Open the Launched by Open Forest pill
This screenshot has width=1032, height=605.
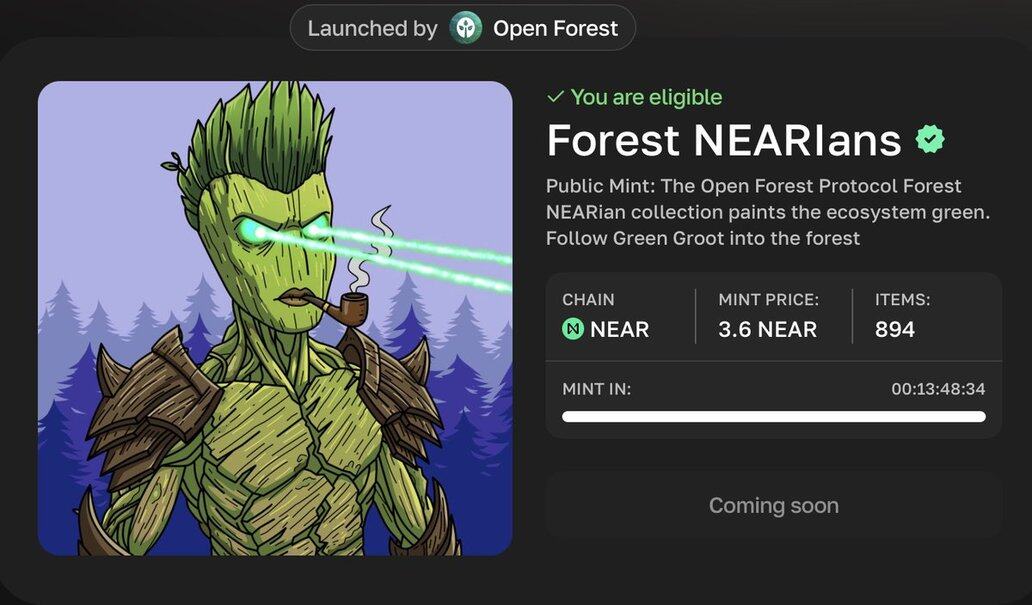click(x=463, y=28)
